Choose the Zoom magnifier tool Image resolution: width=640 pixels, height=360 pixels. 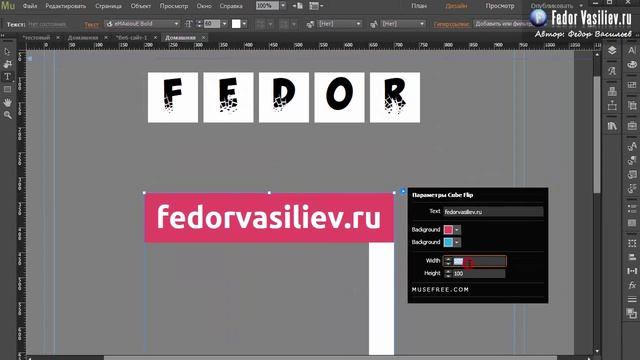tap(7, 115)
